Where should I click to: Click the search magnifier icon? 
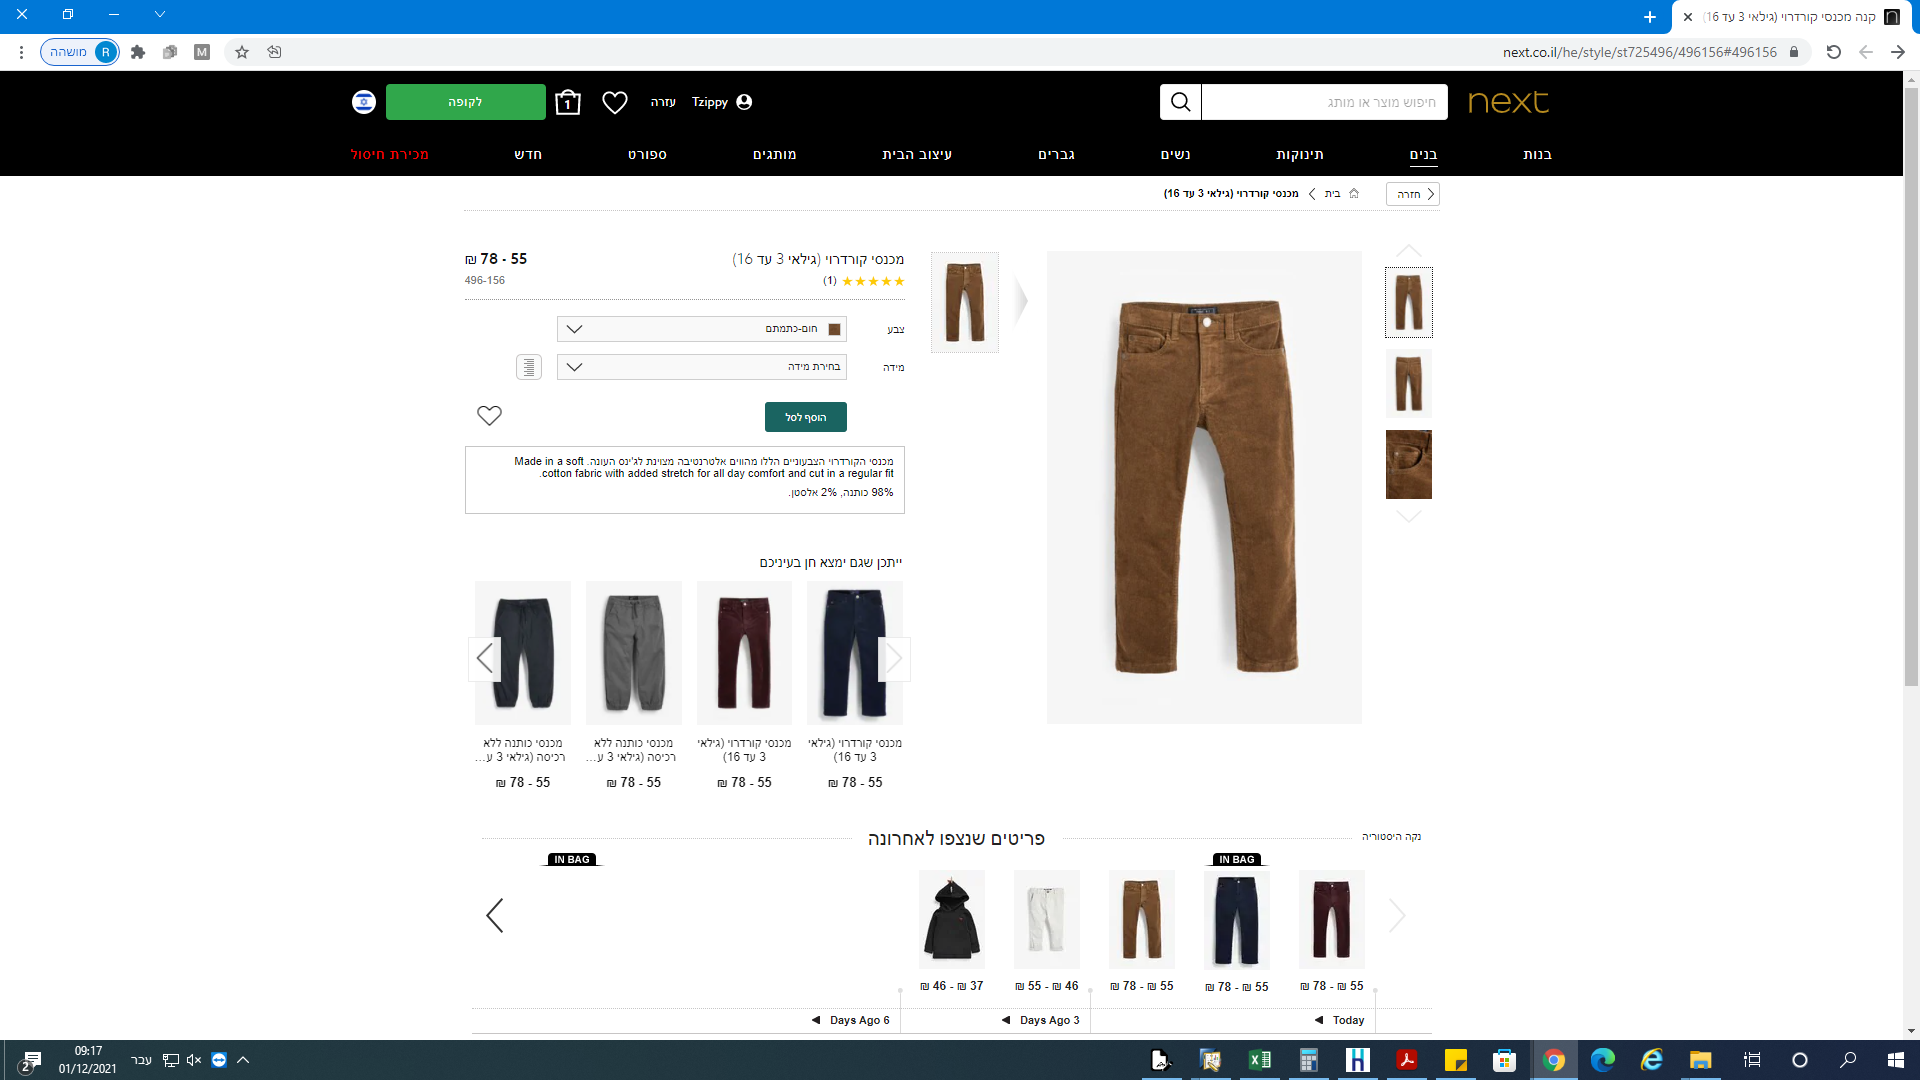(1180, 102)
